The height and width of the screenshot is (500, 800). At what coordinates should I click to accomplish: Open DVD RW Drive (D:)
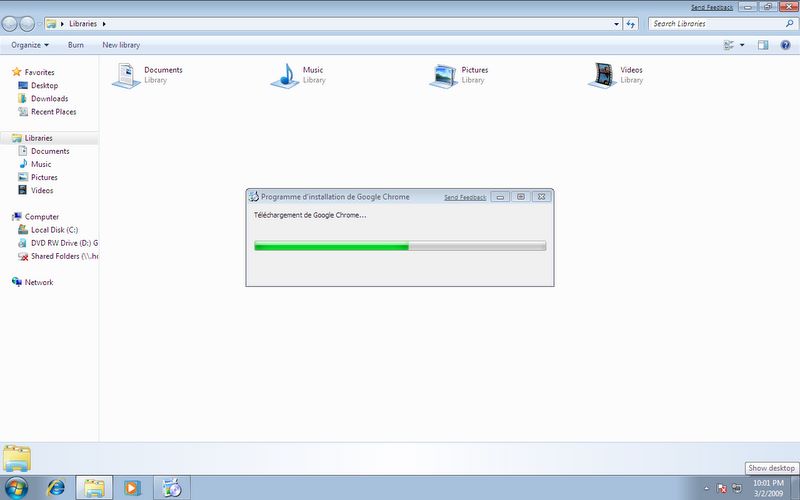pos(64,243)
